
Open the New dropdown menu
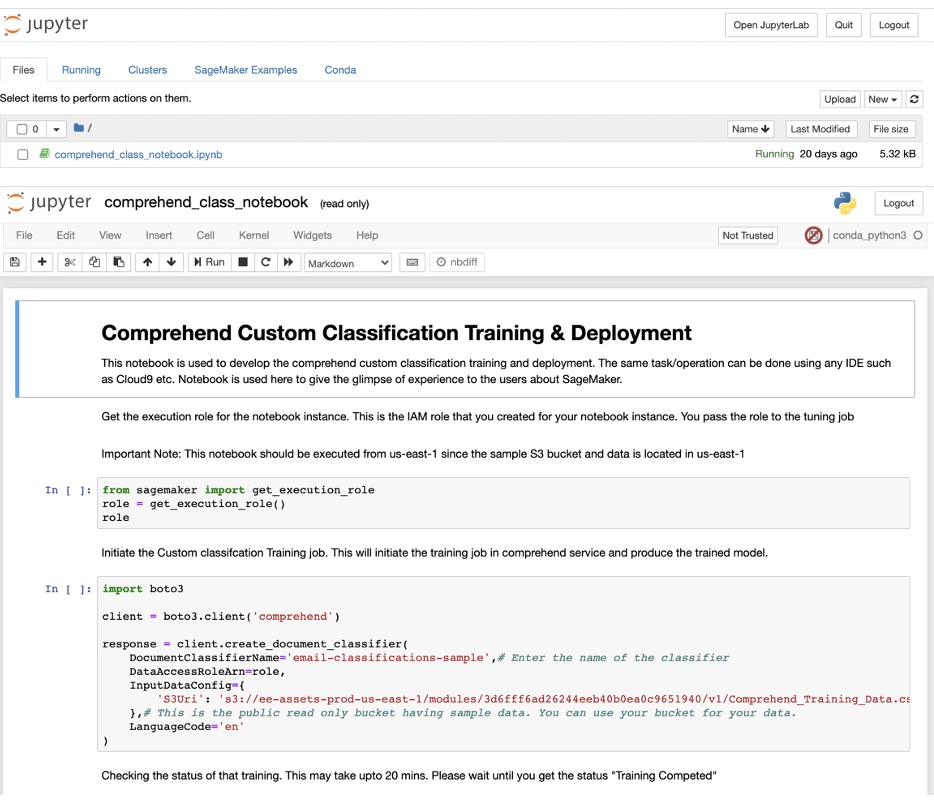(x=882, y=99)
